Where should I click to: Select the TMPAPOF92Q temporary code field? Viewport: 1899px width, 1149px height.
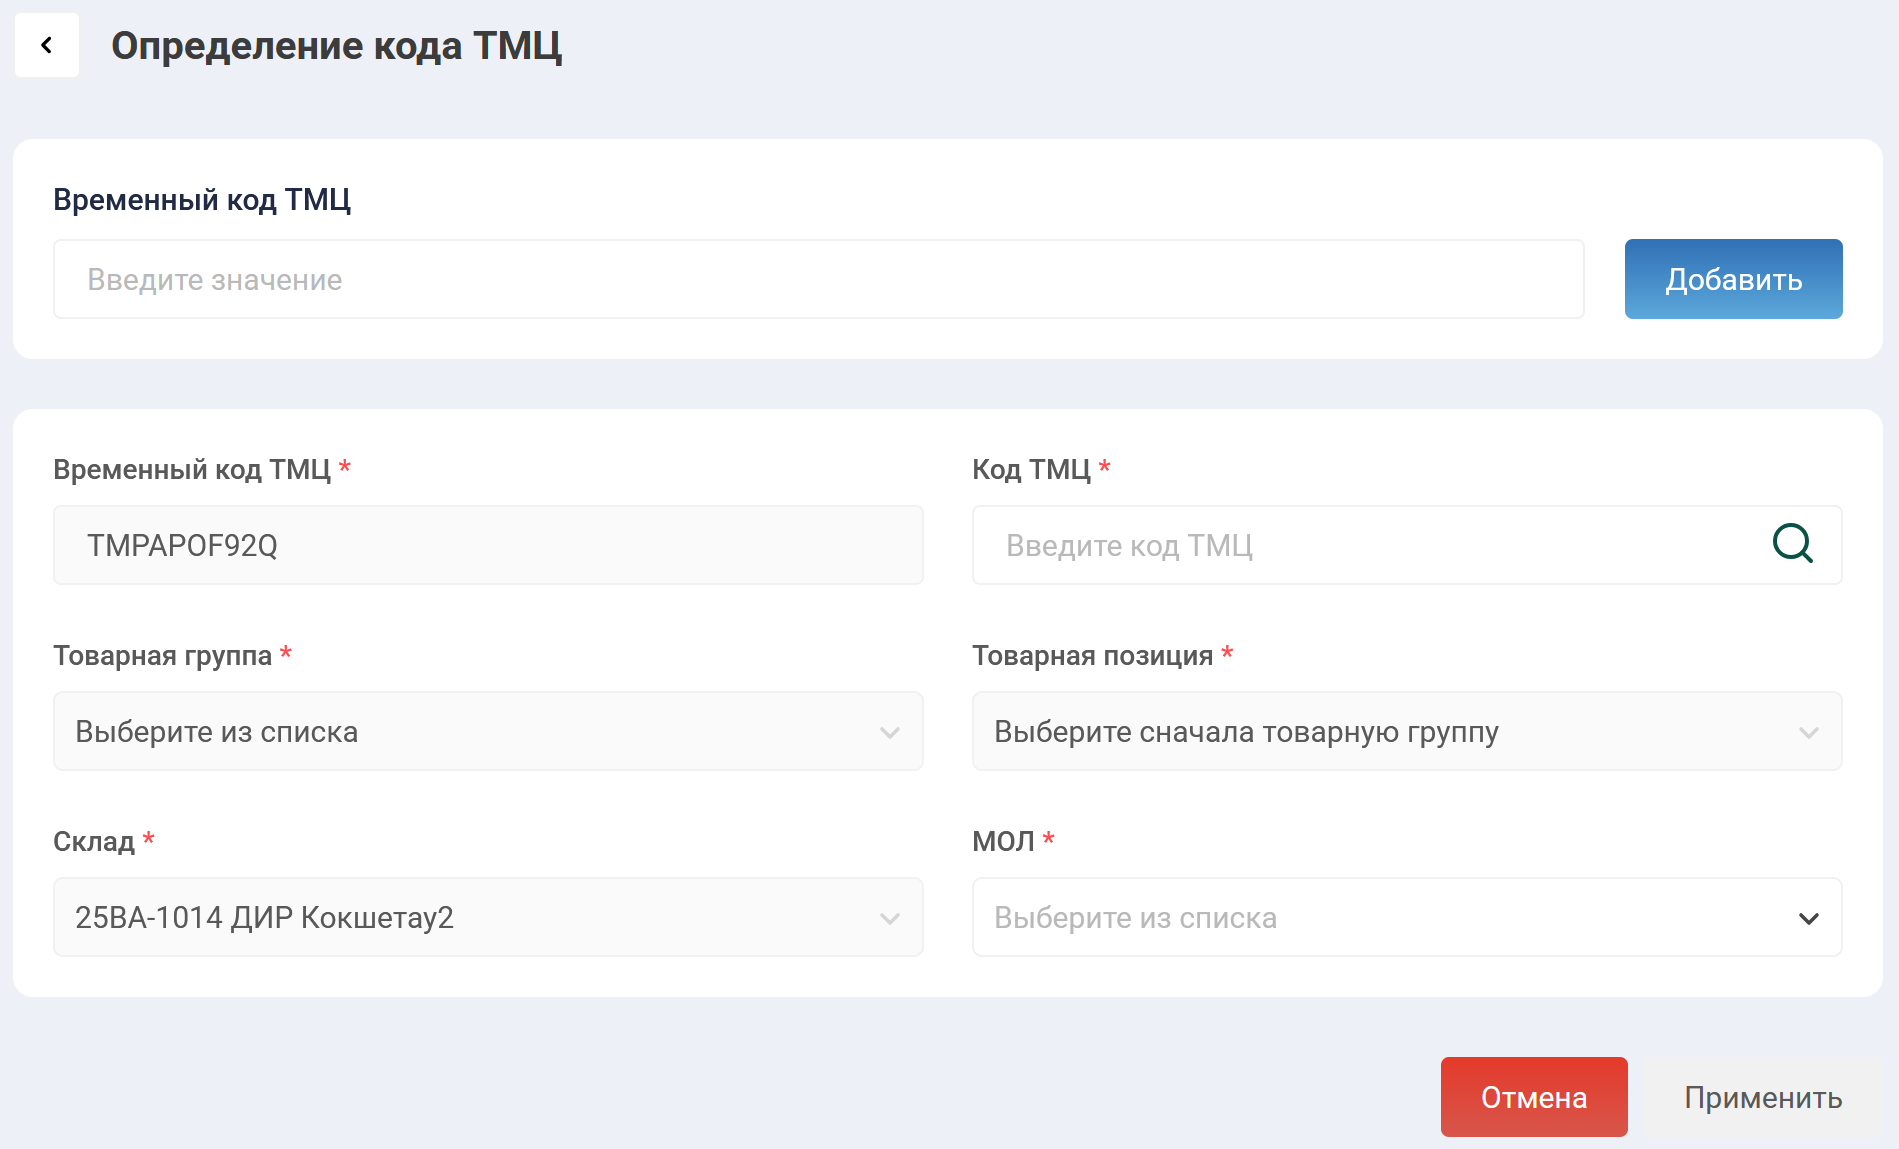(488, 545)
